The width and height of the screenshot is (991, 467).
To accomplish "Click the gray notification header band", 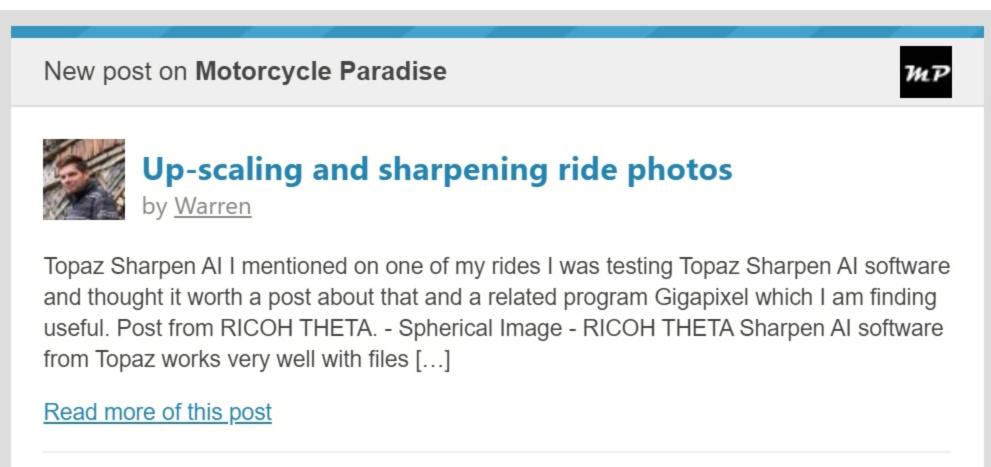I will [497, 71].
